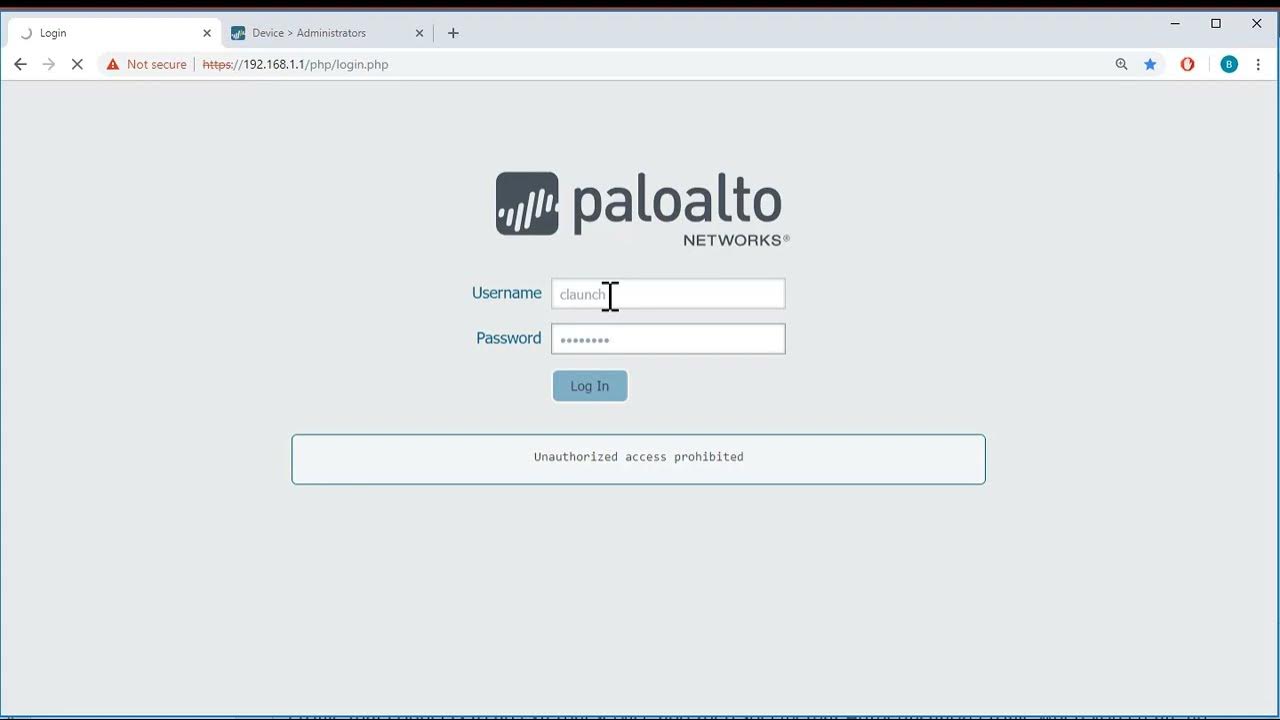Click the browser forward arrow
This screenshot has width=1280, height=720.
click(48, 64)
